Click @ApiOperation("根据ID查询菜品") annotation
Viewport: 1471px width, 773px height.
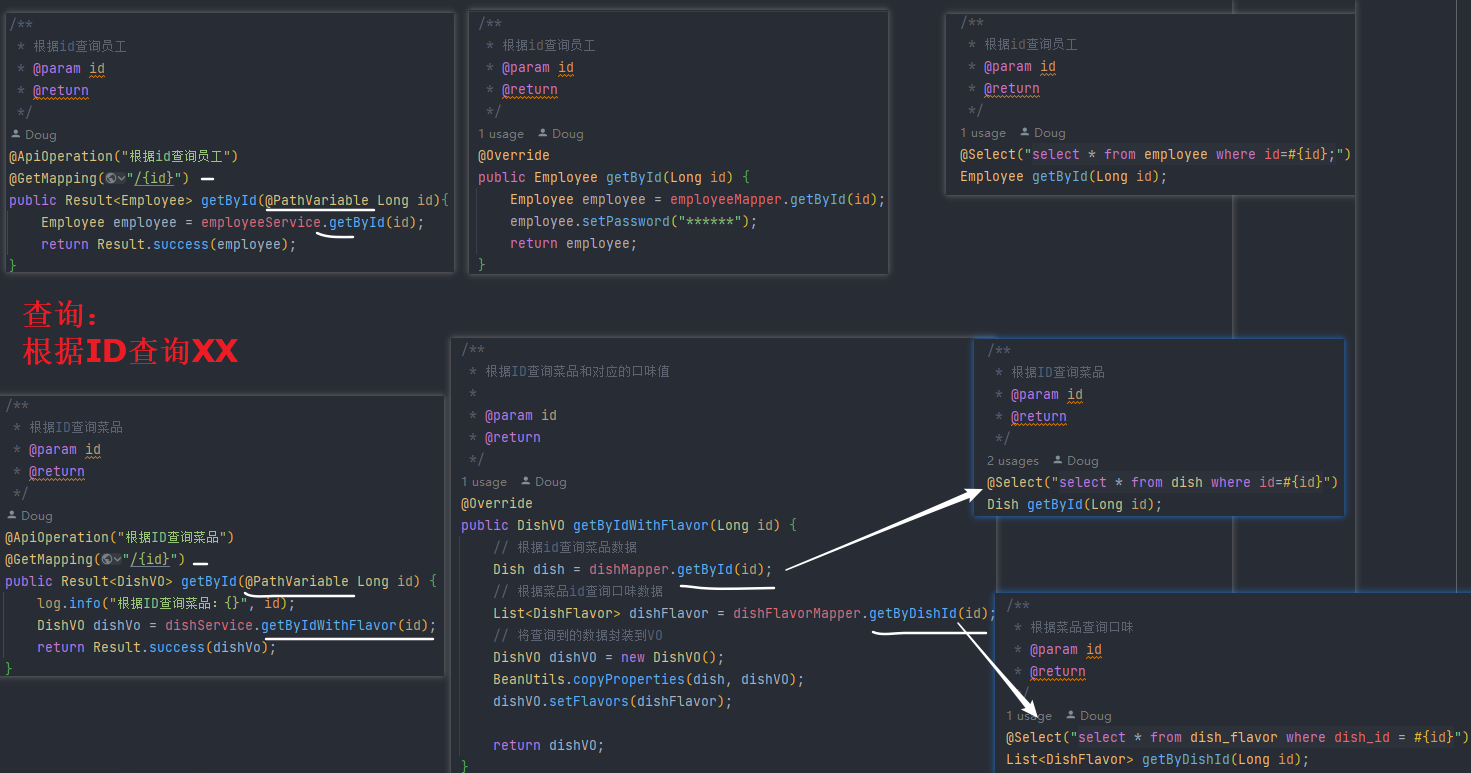click(119, 537)
